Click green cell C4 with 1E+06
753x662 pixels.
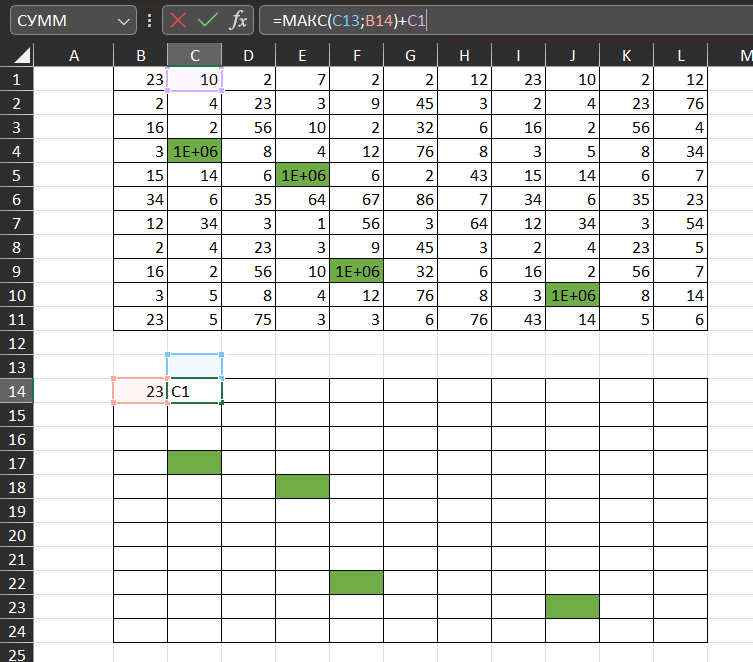tap(194, 151)
